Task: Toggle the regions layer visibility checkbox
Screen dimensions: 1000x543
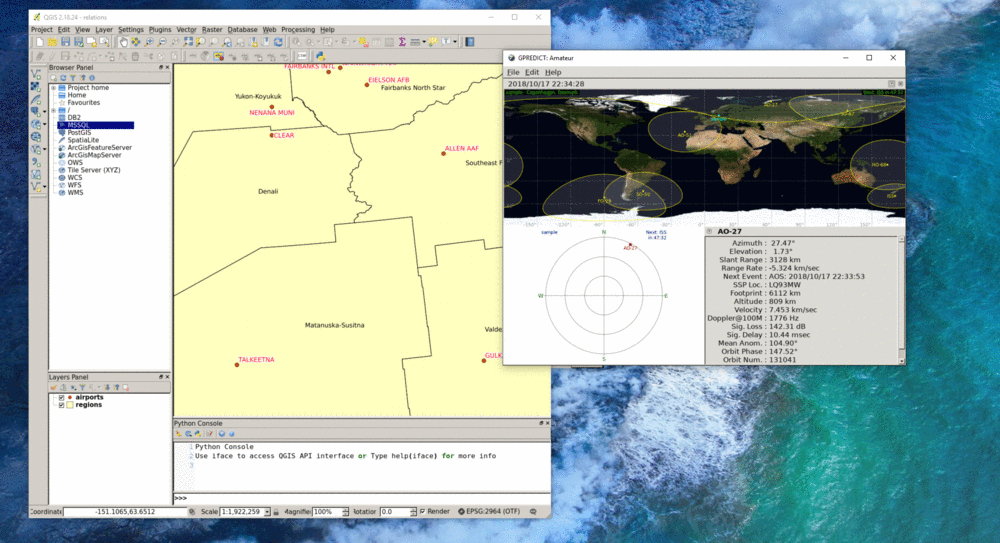Action: coord(61,405)
